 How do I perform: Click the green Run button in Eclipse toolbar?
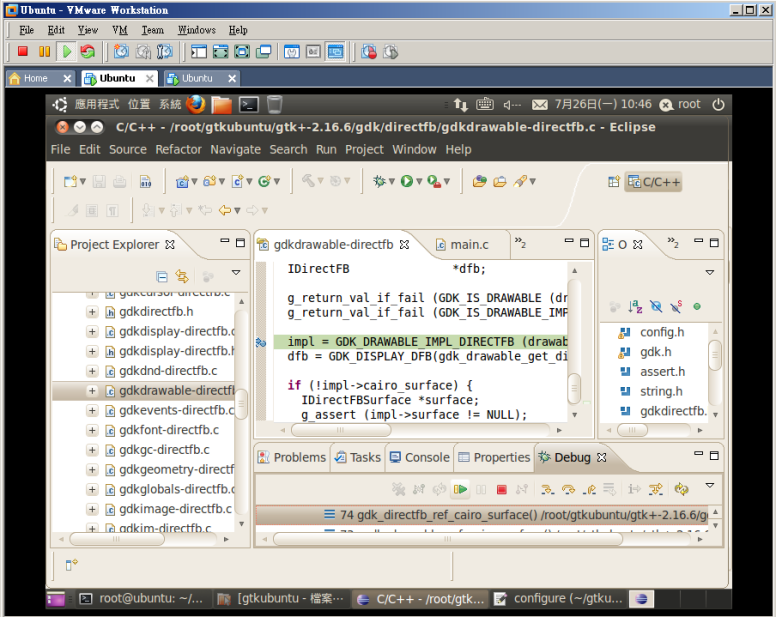(407, 181)
